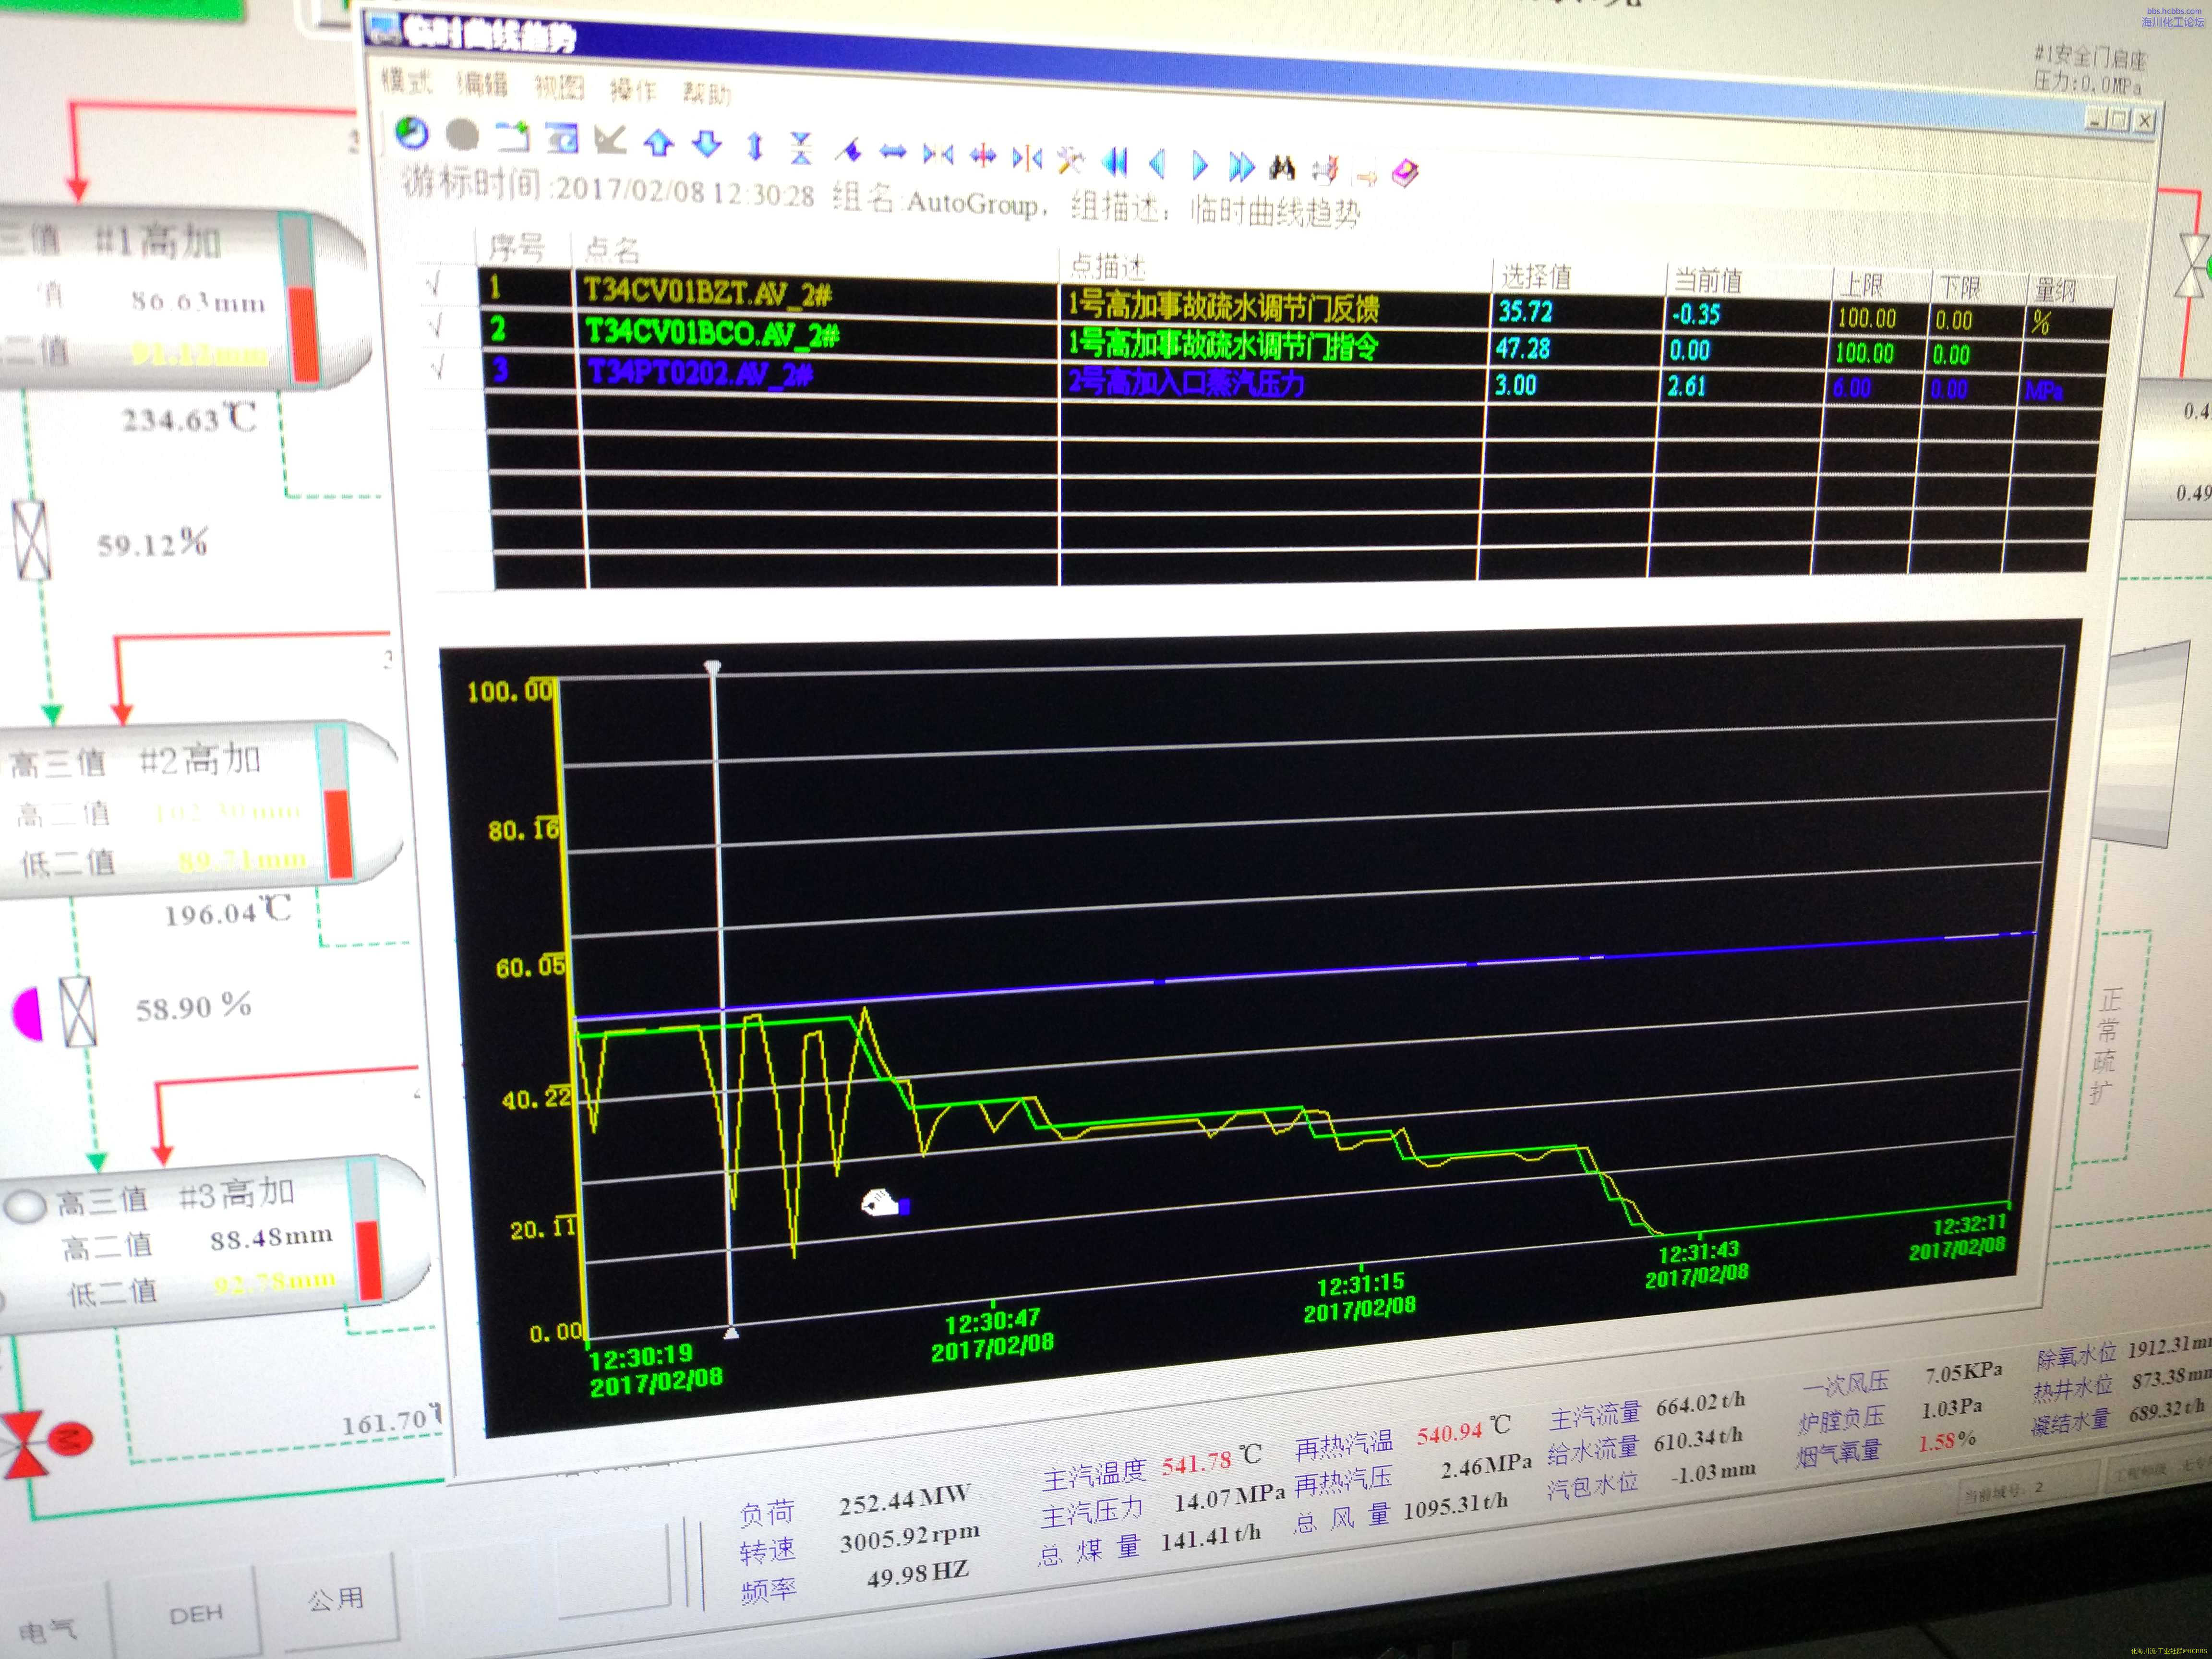Click round indicator beside #3高加 高三值

(x=24, y=1206)
